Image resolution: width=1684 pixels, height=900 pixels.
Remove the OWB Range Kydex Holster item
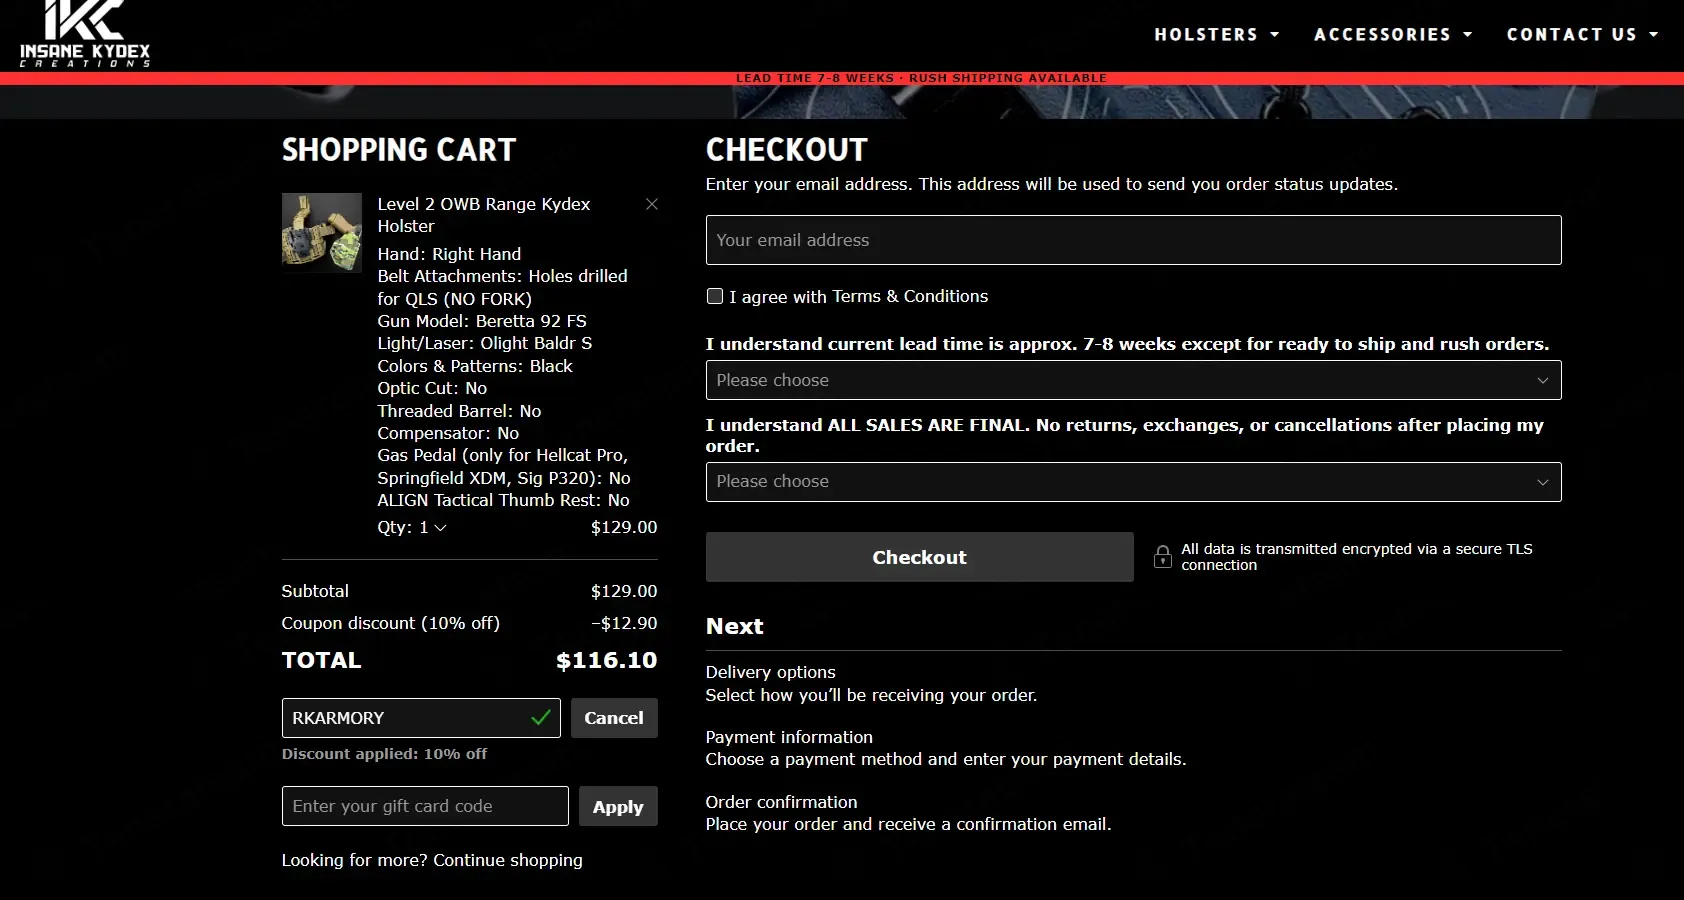[x=652, y=204]
